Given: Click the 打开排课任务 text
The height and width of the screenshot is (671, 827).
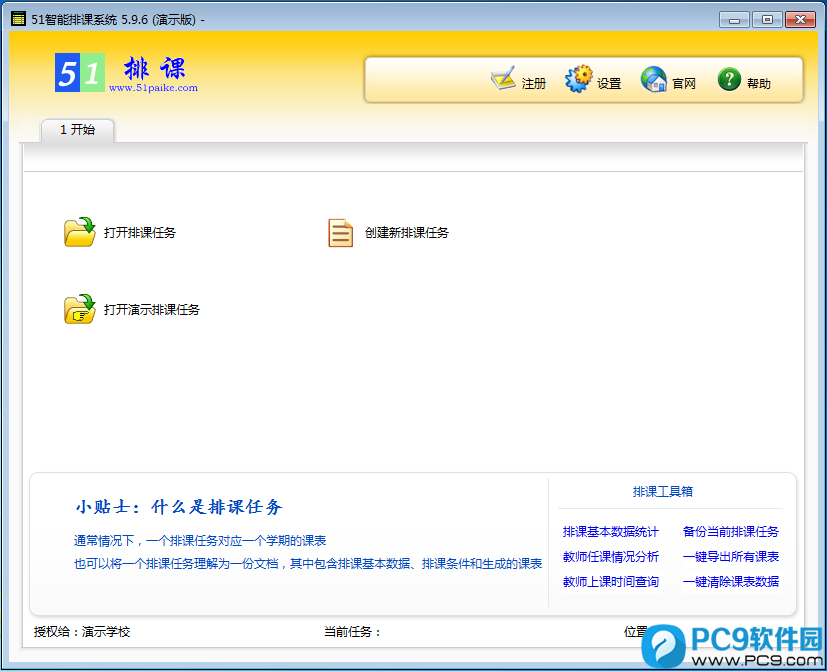Looking at the screenshot, I should [140, 233].
